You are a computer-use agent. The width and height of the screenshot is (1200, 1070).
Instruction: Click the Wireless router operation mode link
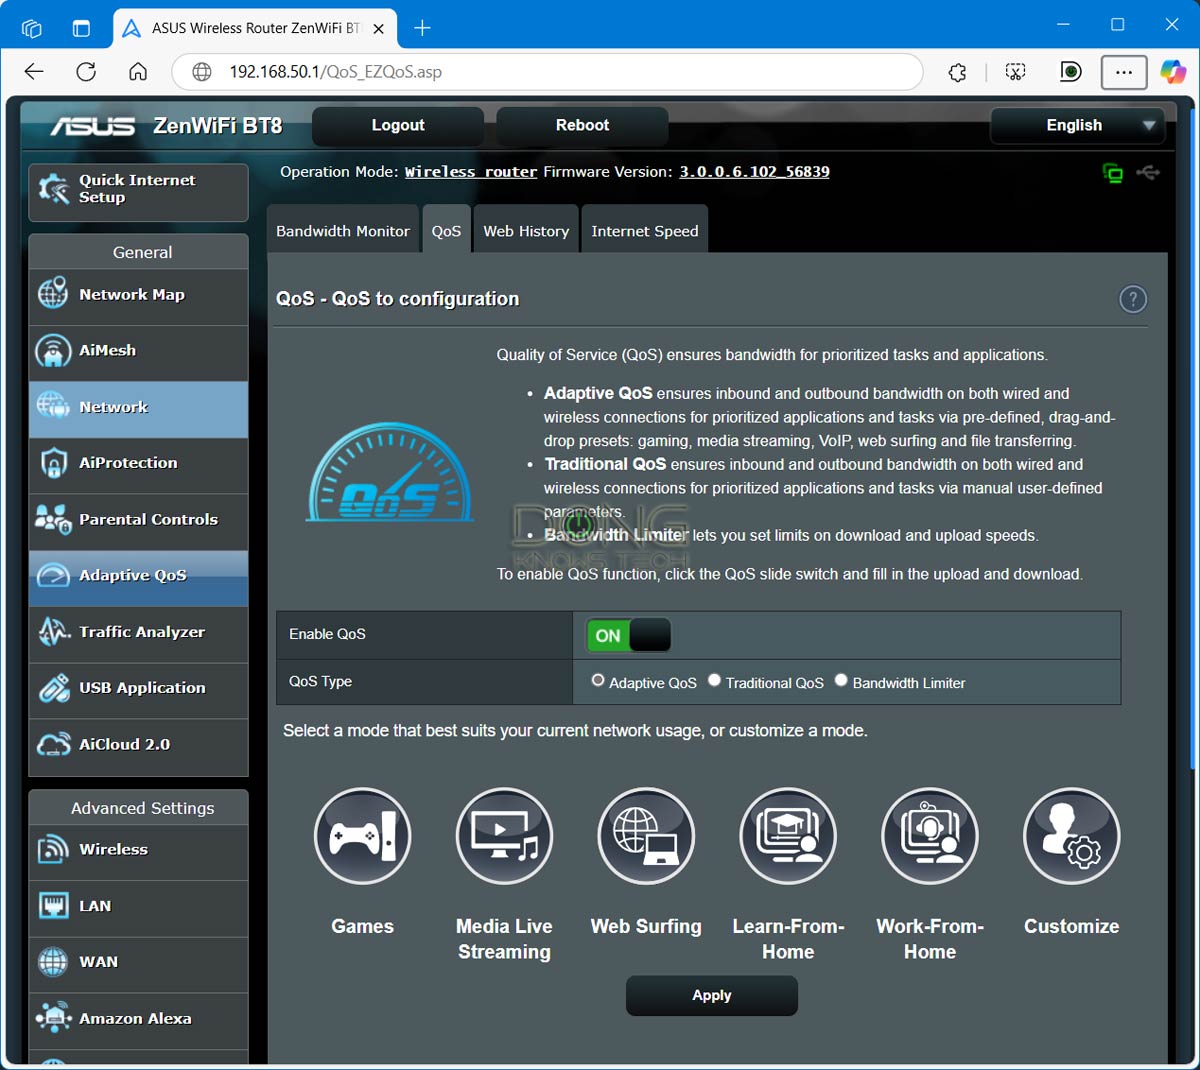click(471, 172)
